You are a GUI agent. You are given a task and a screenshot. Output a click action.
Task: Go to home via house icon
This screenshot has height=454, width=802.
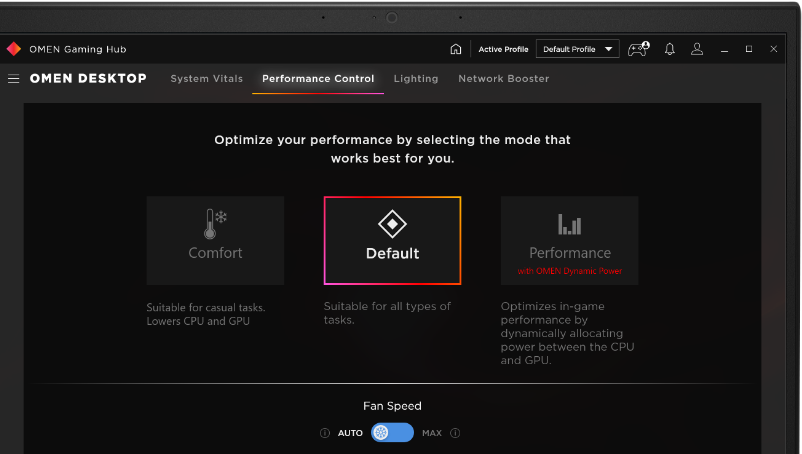(x=456, y=49)
